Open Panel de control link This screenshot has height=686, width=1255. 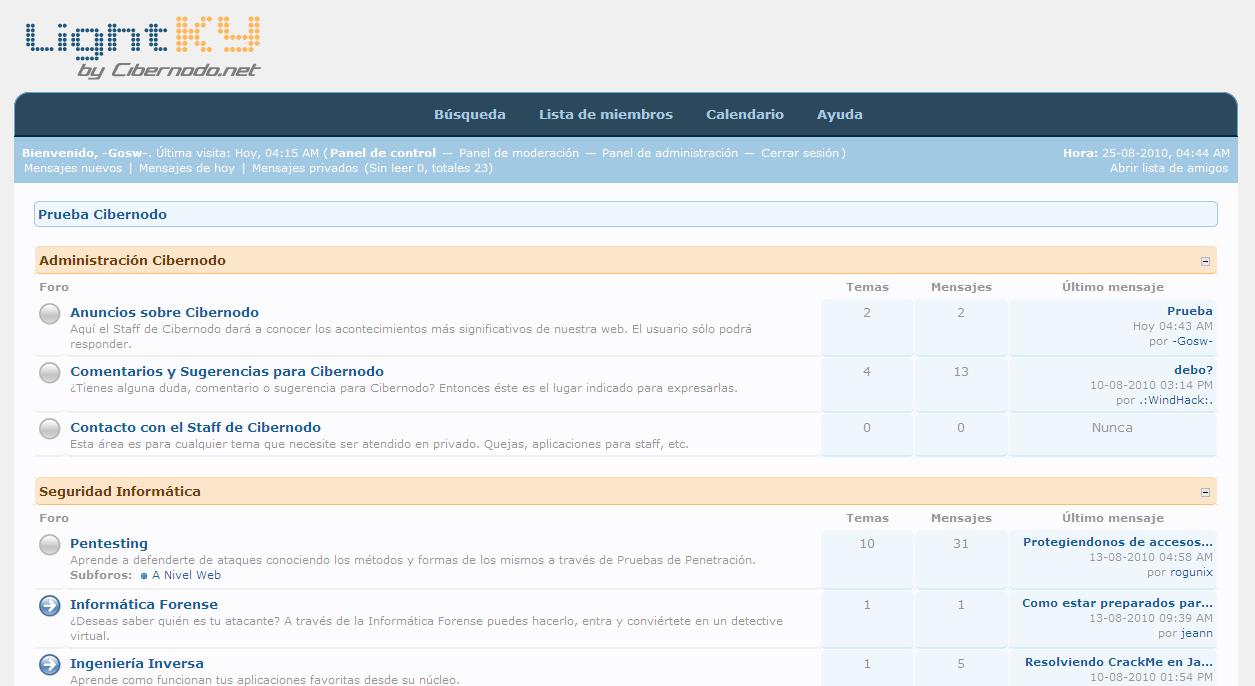pyautogui.click(x=383, y=153)
